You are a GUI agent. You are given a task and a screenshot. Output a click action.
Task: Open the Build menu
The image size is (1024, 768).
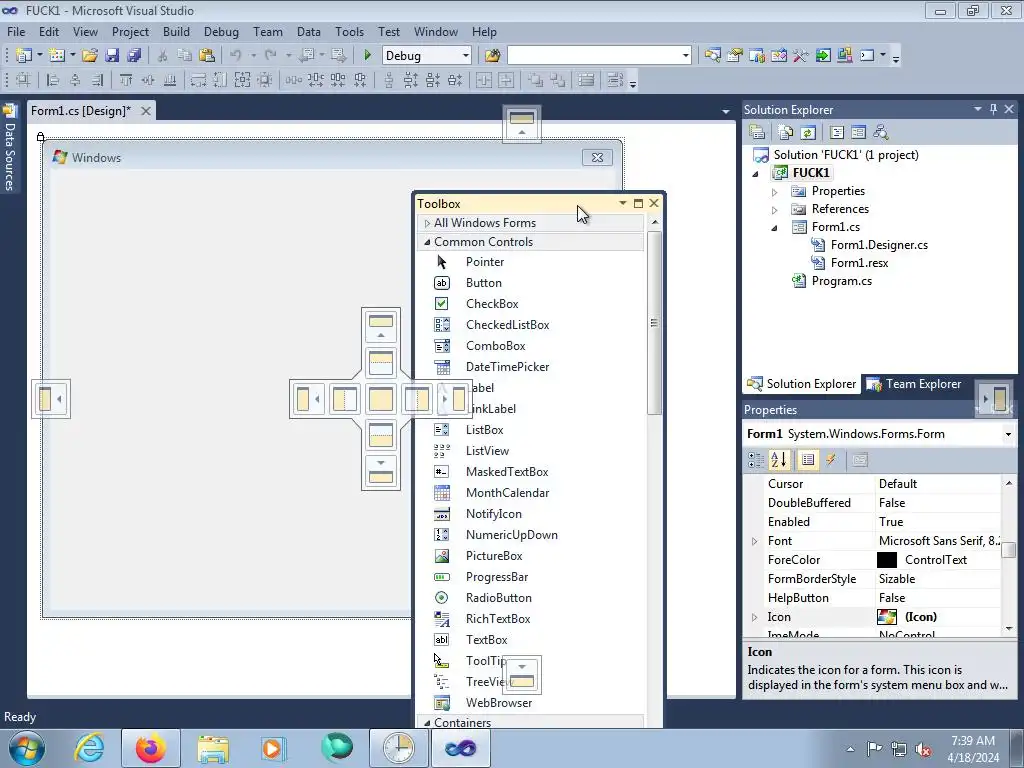tap(176, 31)
